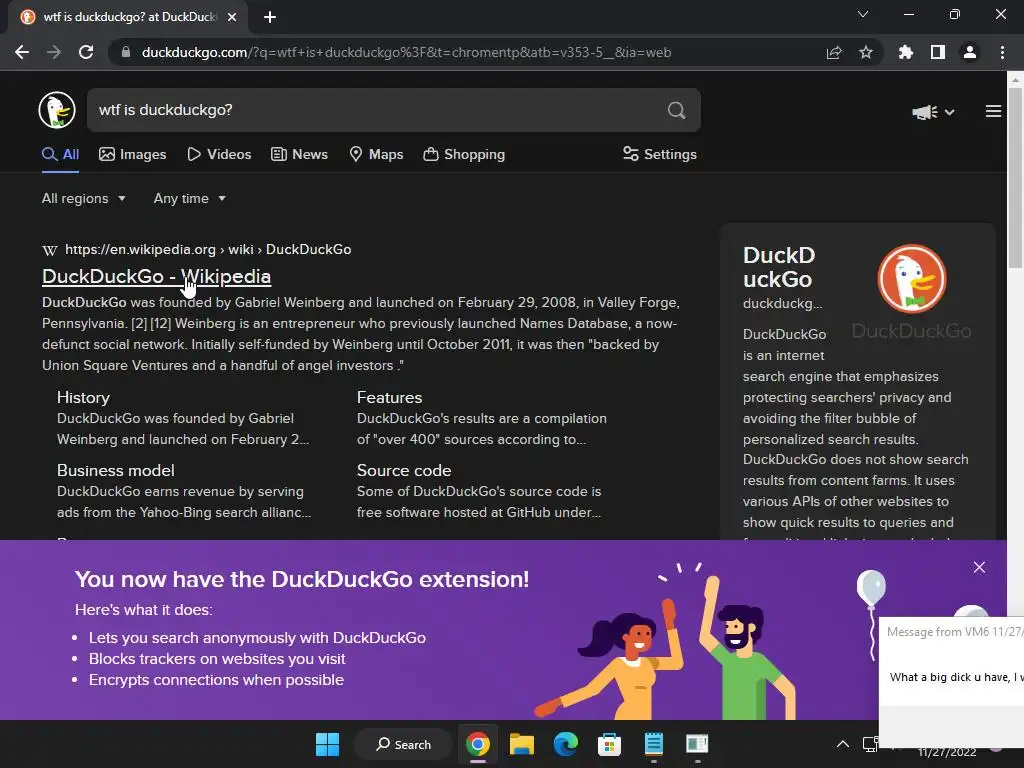The height and width of the screenshot is (768, 1024).
Task: Click the duckduckg... site link in info panel
Action: (x=782, y=304)
